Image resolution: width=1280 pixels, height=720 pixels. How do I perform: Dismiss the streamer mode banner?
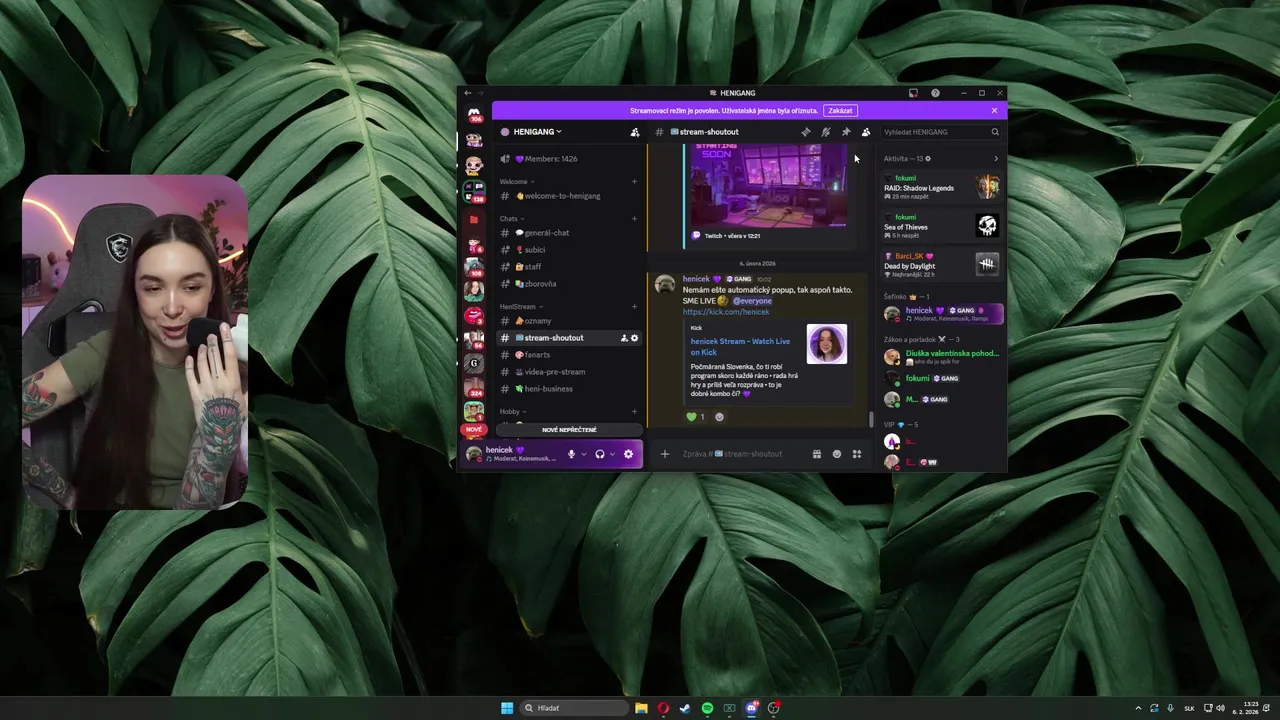point(994,111)
